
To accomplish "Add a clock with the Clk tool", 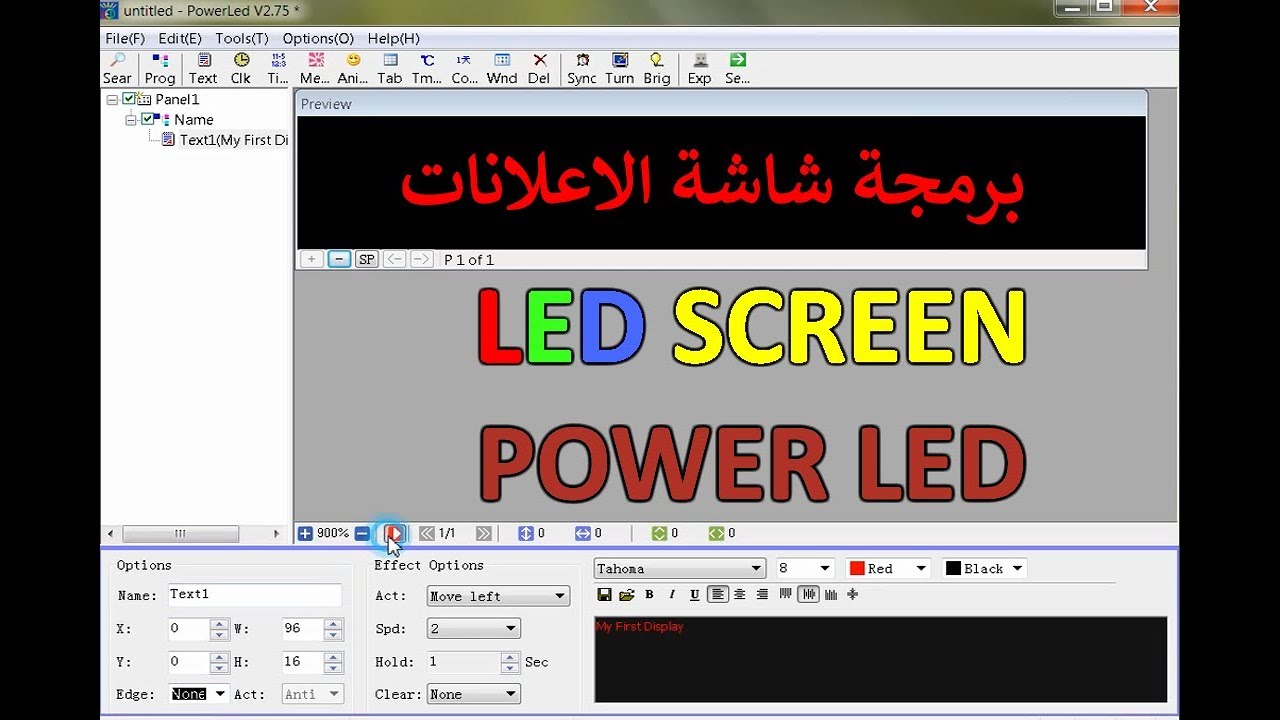I will pyautogui.click(x=241, y=69).
